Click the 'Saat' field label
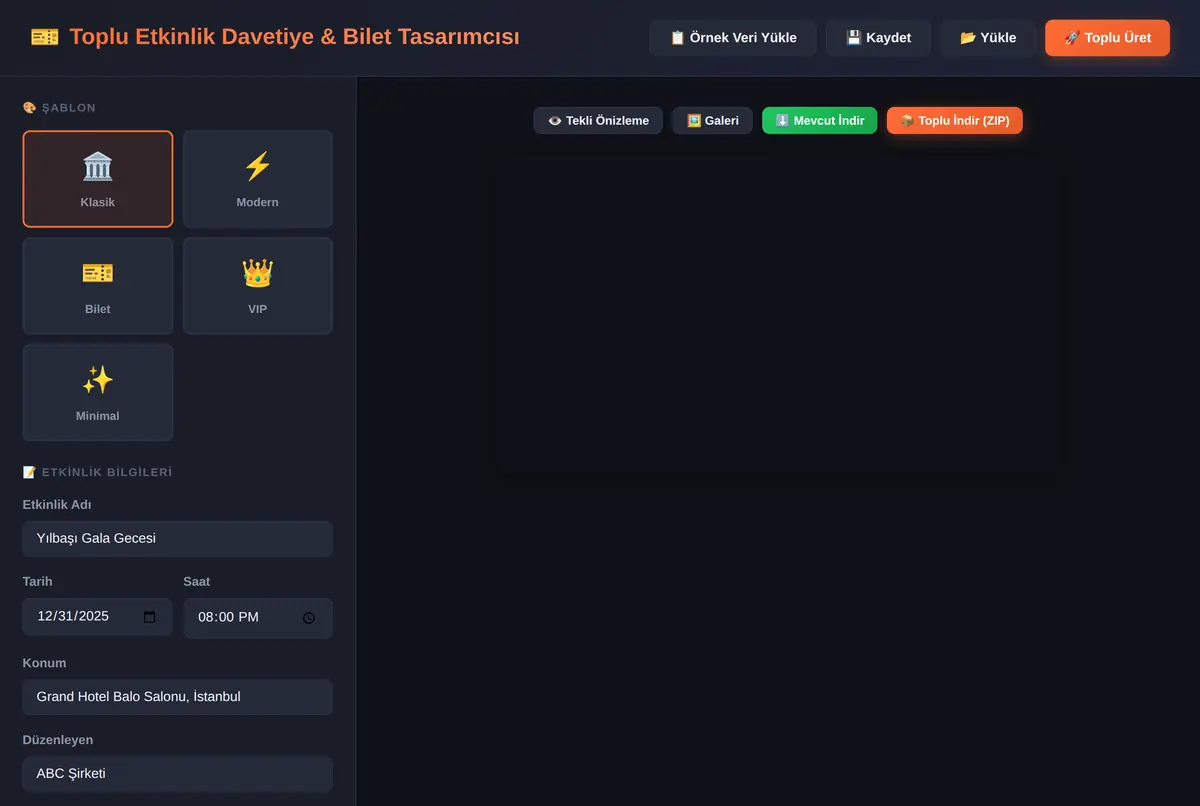The width and height of the screenshot is (1200, 806). (197, 582)
